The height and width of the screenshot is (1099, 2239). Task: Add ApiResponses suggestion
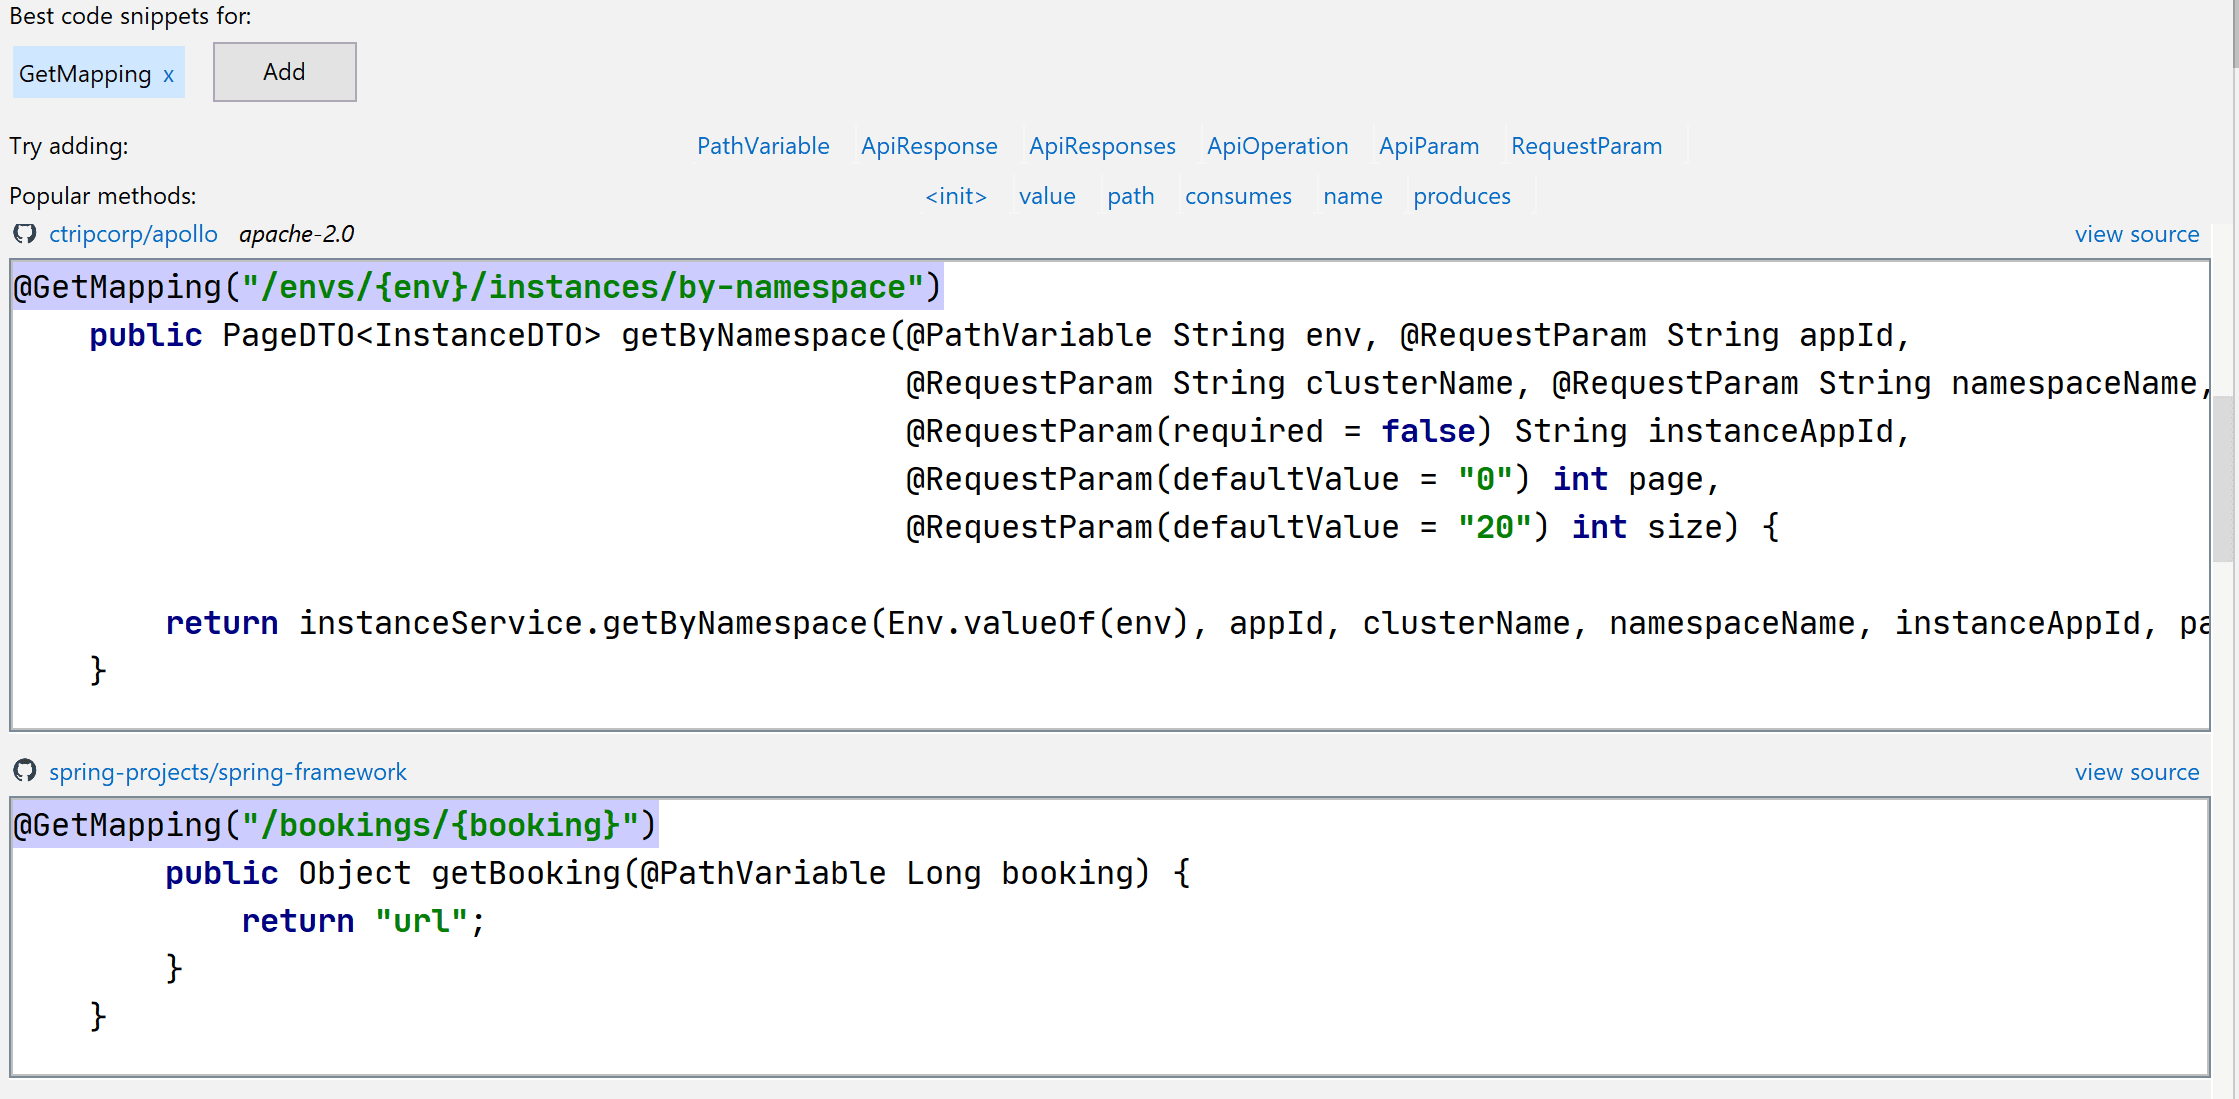pyautogui.click(x=1101, y=146)
